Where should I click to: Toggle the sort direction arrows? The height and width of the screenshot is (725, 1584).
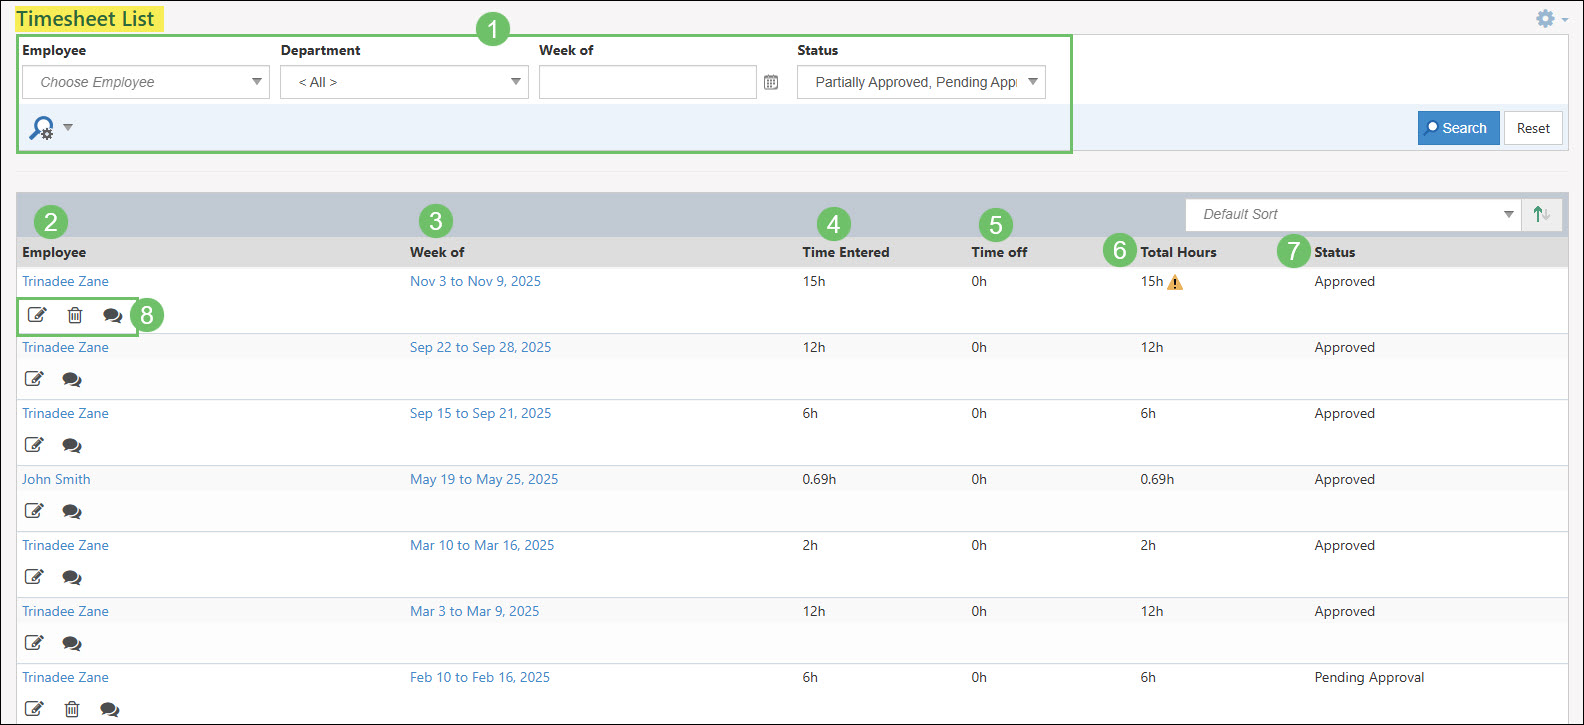[1542, 214]
